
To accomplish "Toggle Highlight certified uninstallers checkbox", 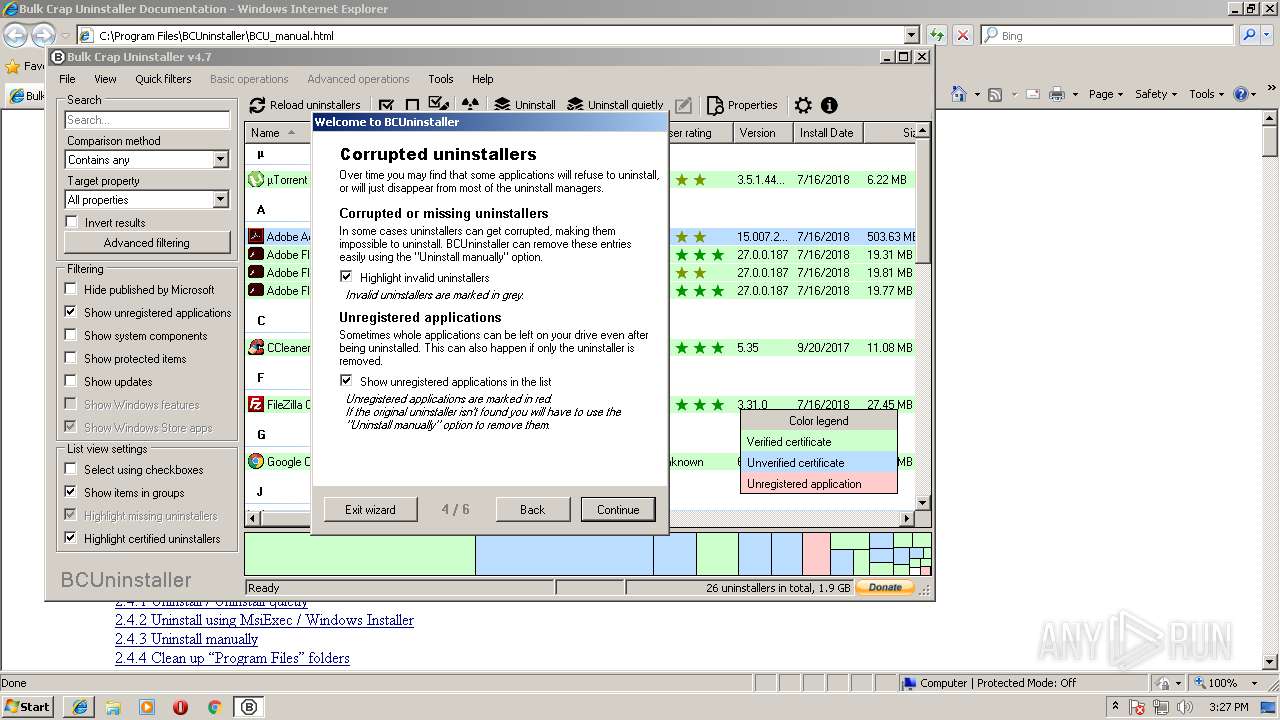I will point(71,538).
